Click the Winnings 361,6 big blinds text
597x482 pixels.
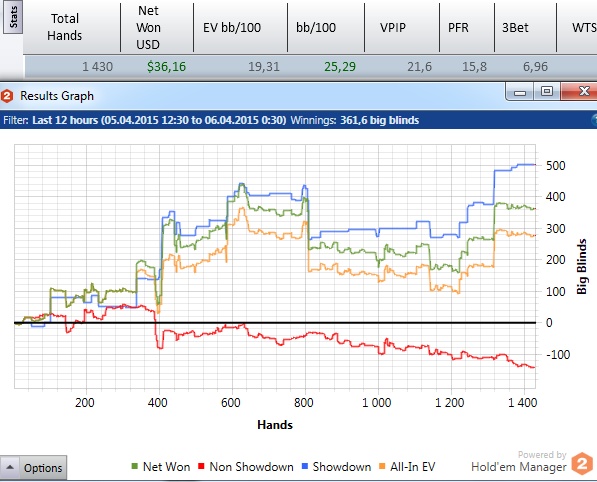coord(354,120)
